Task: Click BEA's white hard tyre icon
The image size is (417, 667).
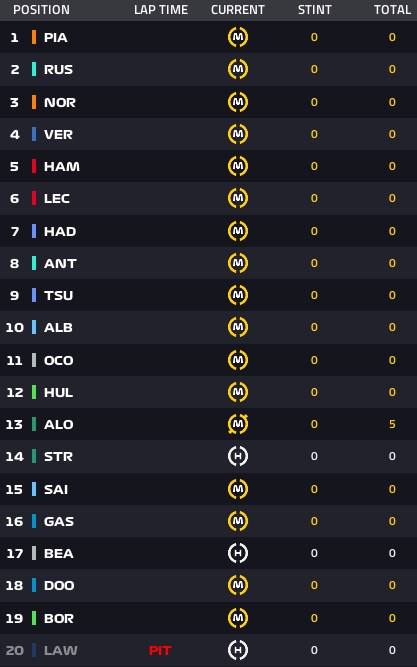Action: point(238,553)
